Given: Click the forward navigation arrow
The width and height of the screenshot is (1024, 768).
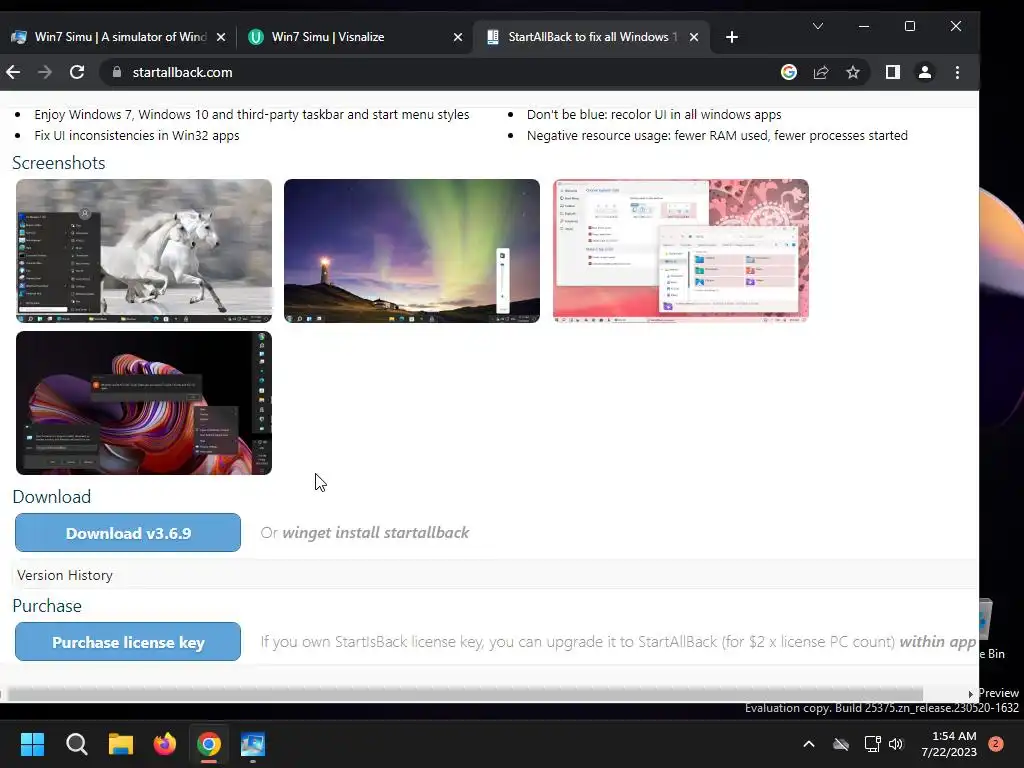Looking at the screenshot, I should coord(44,72).
